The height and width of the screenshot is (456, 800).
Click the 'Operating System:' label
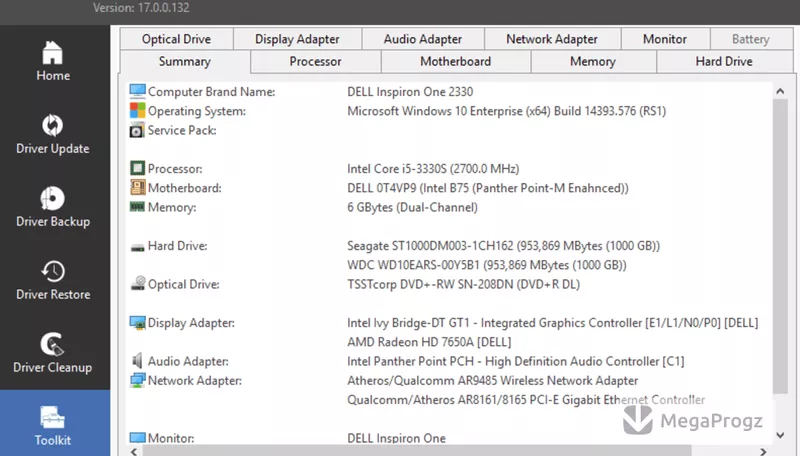197,111
